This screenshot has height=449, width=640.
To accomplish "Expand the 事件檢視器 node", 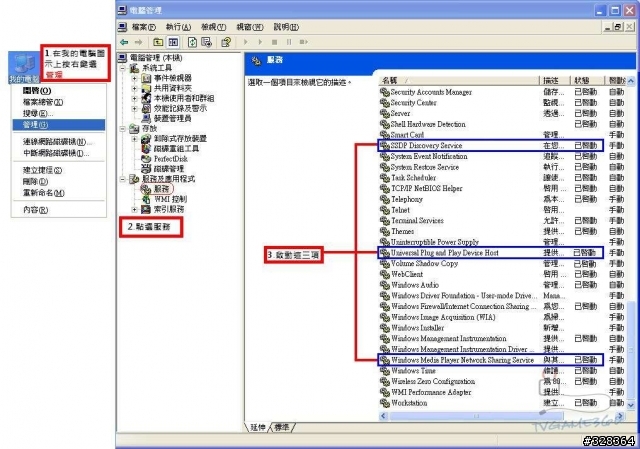I will [134, 78].
